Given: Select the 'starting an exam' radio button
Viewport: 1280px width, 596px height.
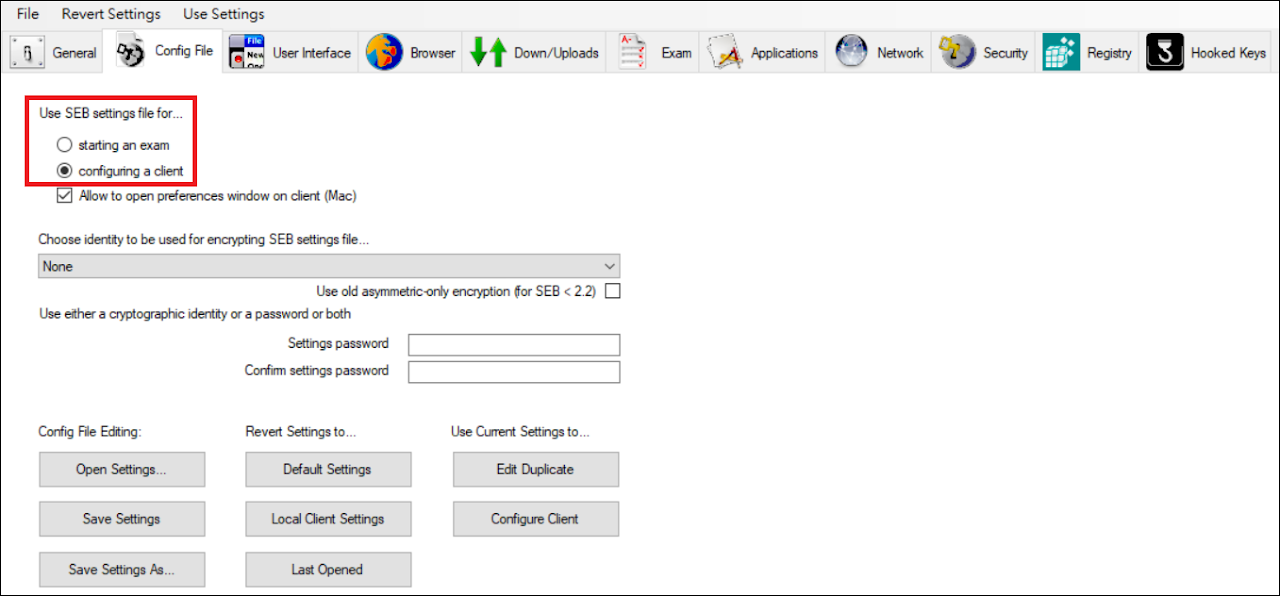Looking at the screenshot, I should tap(65, 145).
